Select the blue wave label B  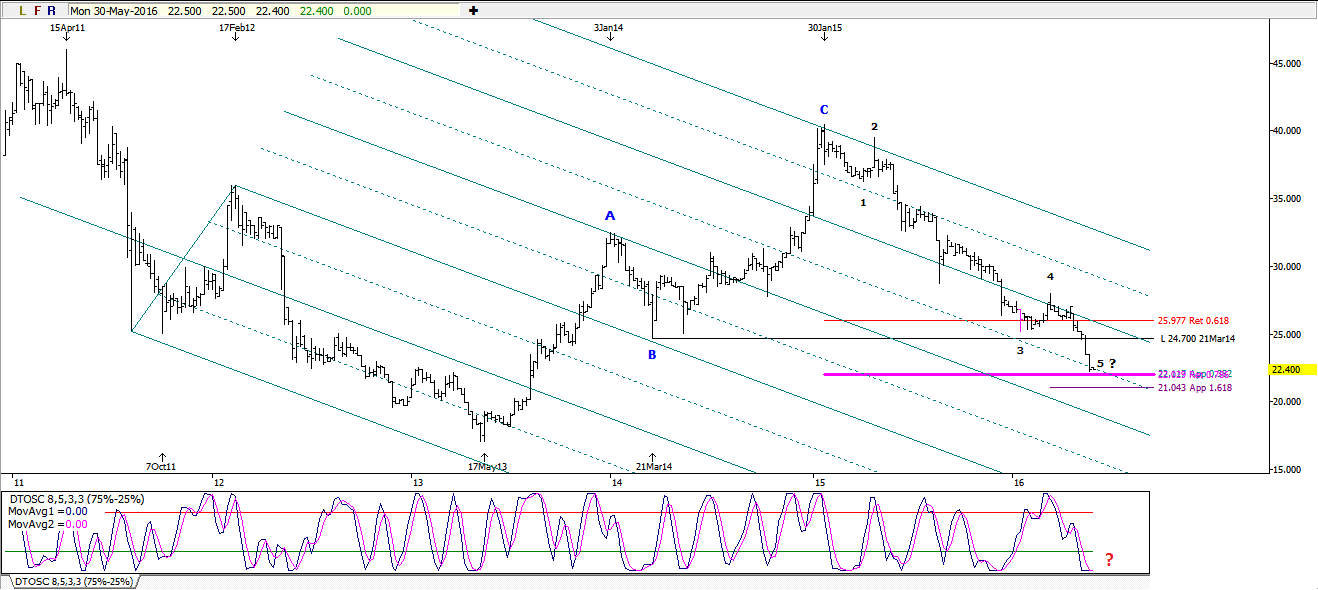tap(652, 354)
